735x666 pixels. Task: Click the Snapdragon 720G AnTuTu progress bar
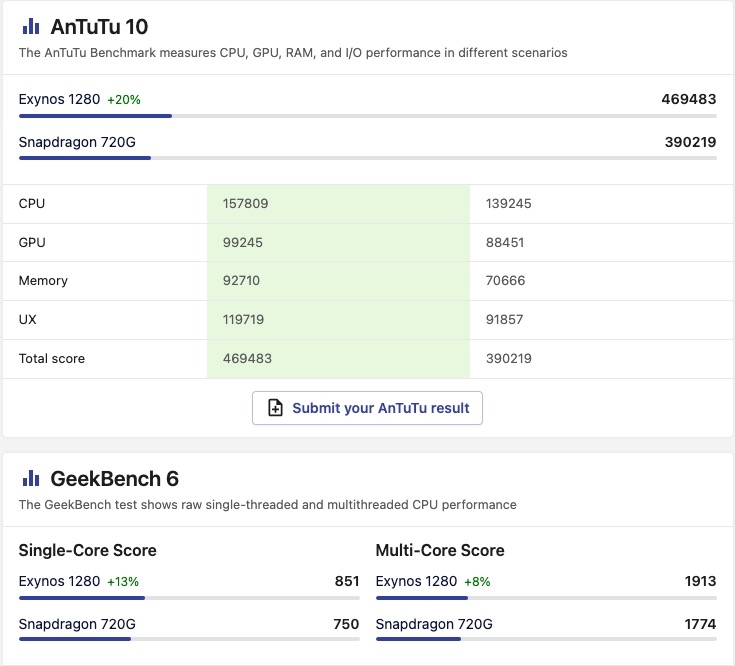pyautogui.click(x=367, y=158)
